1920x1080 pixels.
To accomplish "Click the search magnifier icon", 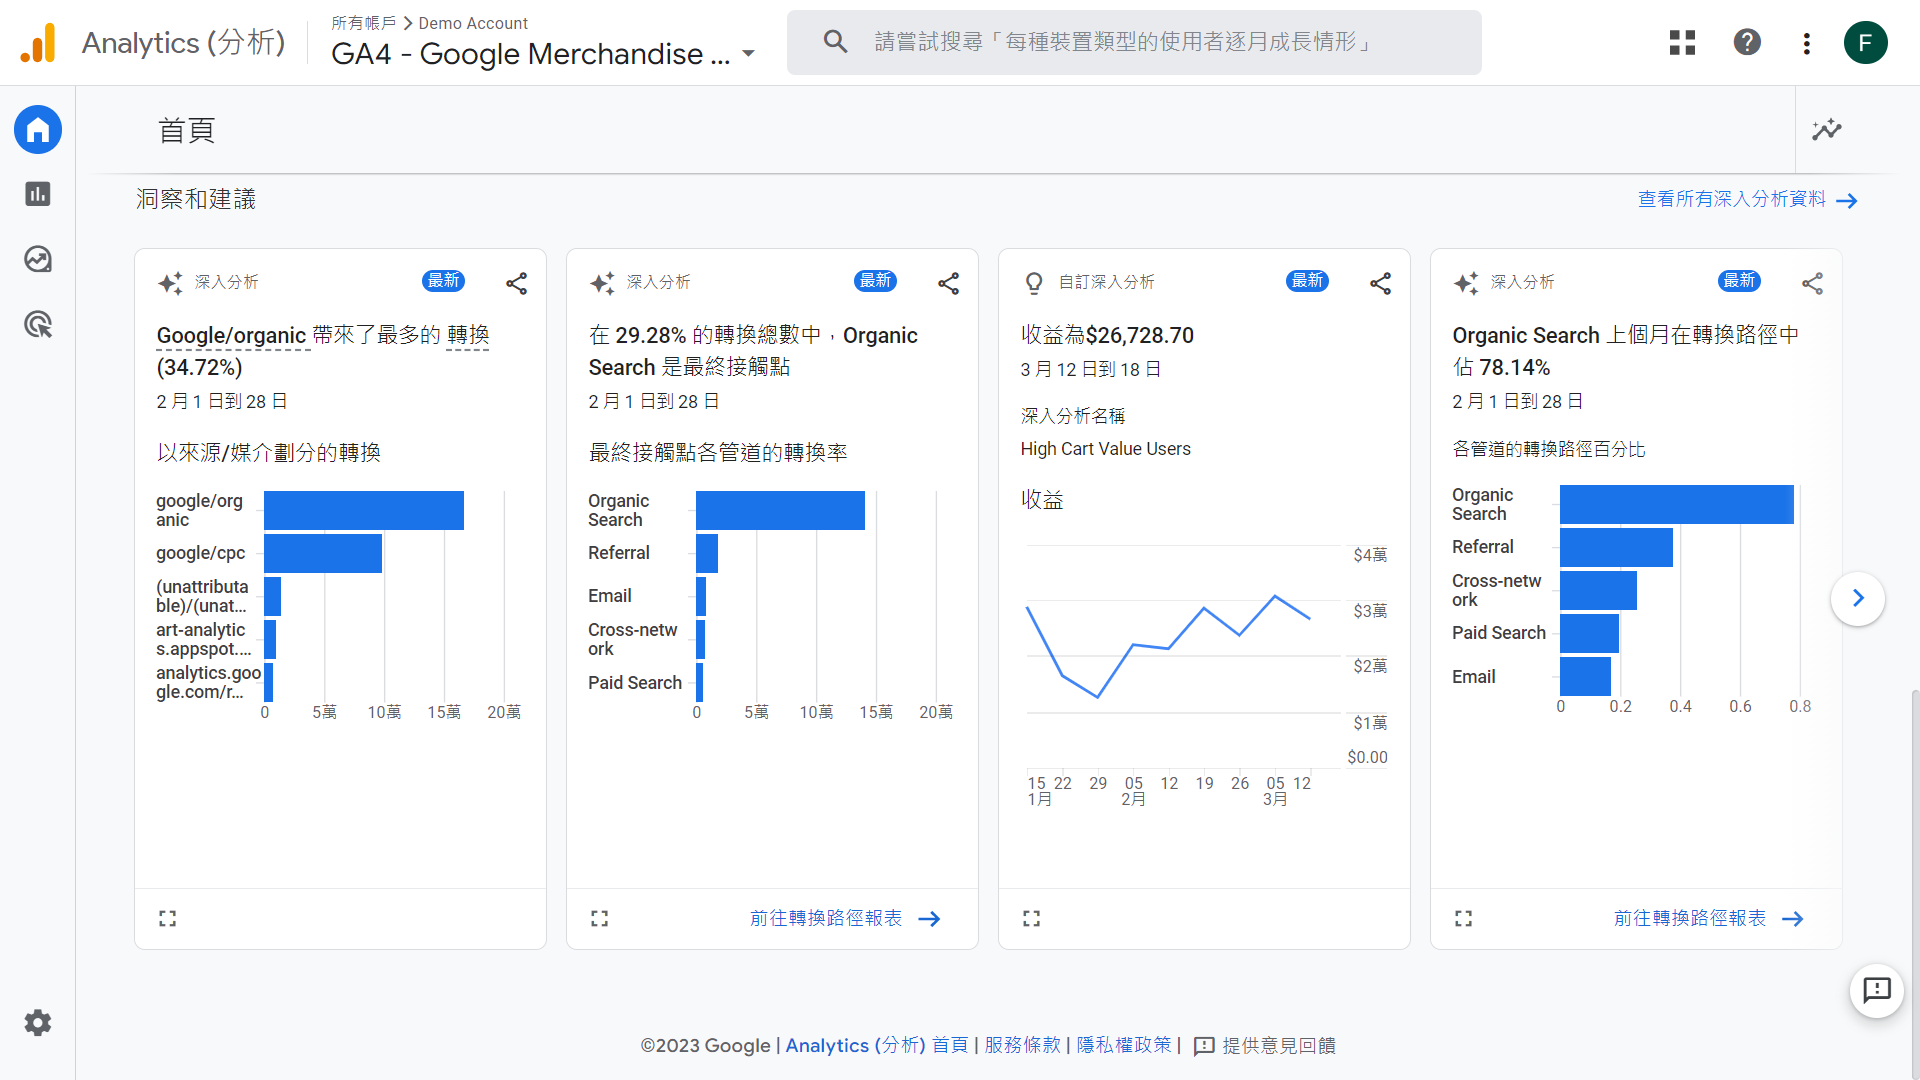I will [x=835, y=42].
